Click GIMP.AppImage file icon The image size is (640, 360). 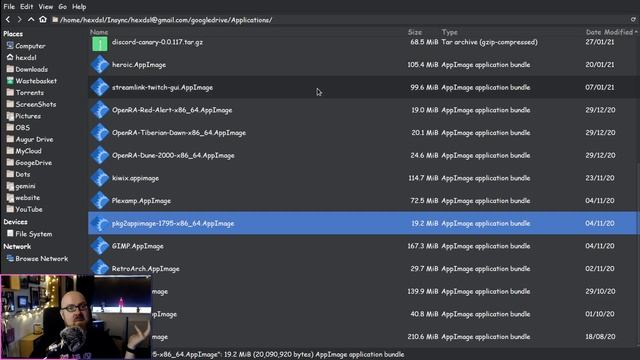coord(100,246)
